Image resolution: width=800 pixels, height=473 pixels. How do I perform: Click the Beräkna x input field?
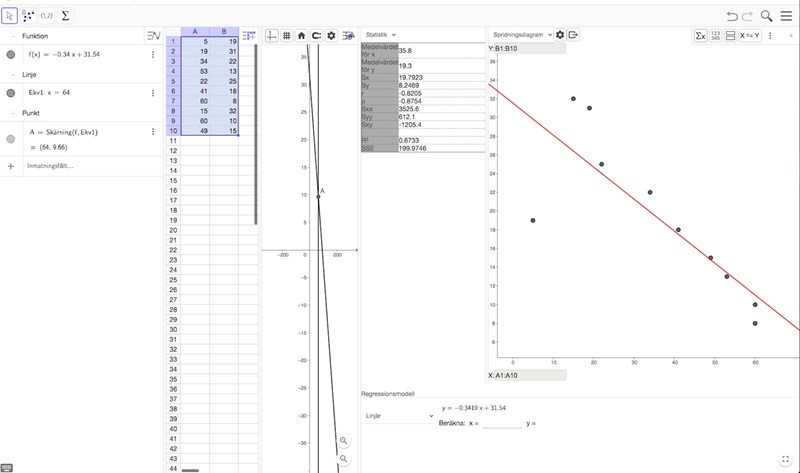502,424
